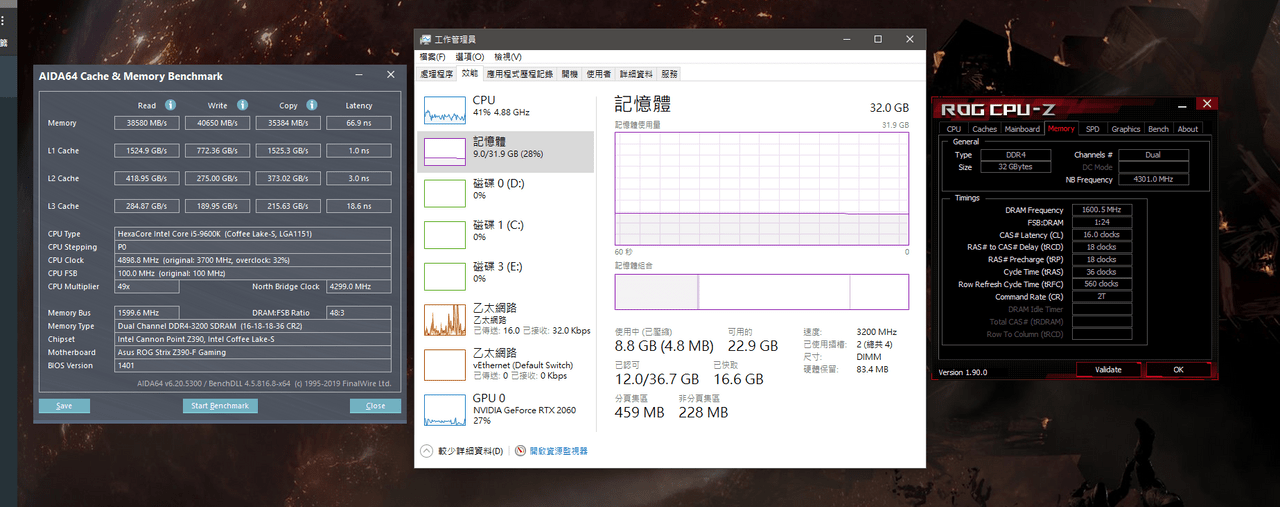Screen dimensions: 1280x507
Task: Click the Copy column info icon in AIDA64
Action: tap(313, 105)
